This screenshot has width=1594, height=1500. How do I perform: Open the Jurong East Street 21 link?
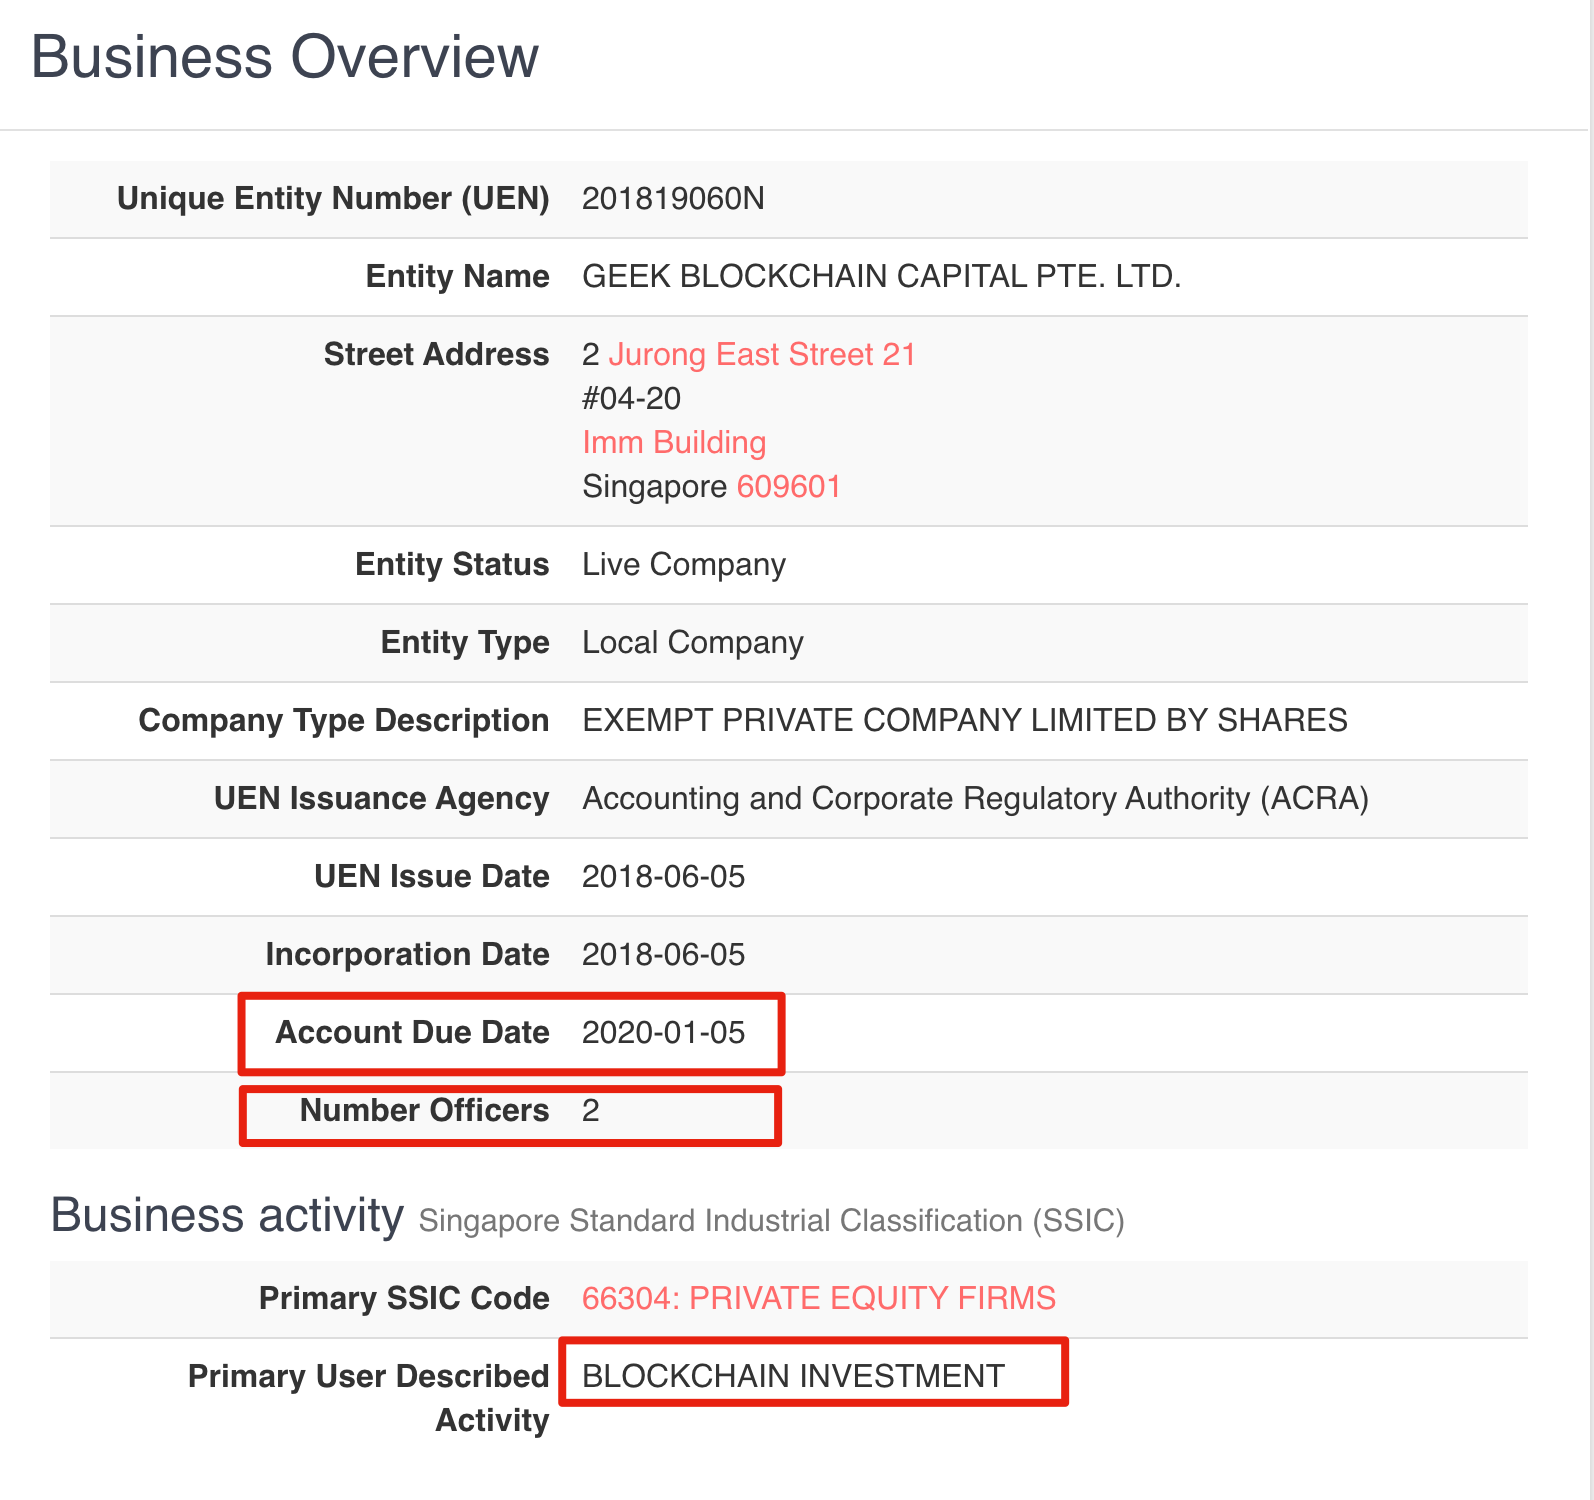pos(762,355)
